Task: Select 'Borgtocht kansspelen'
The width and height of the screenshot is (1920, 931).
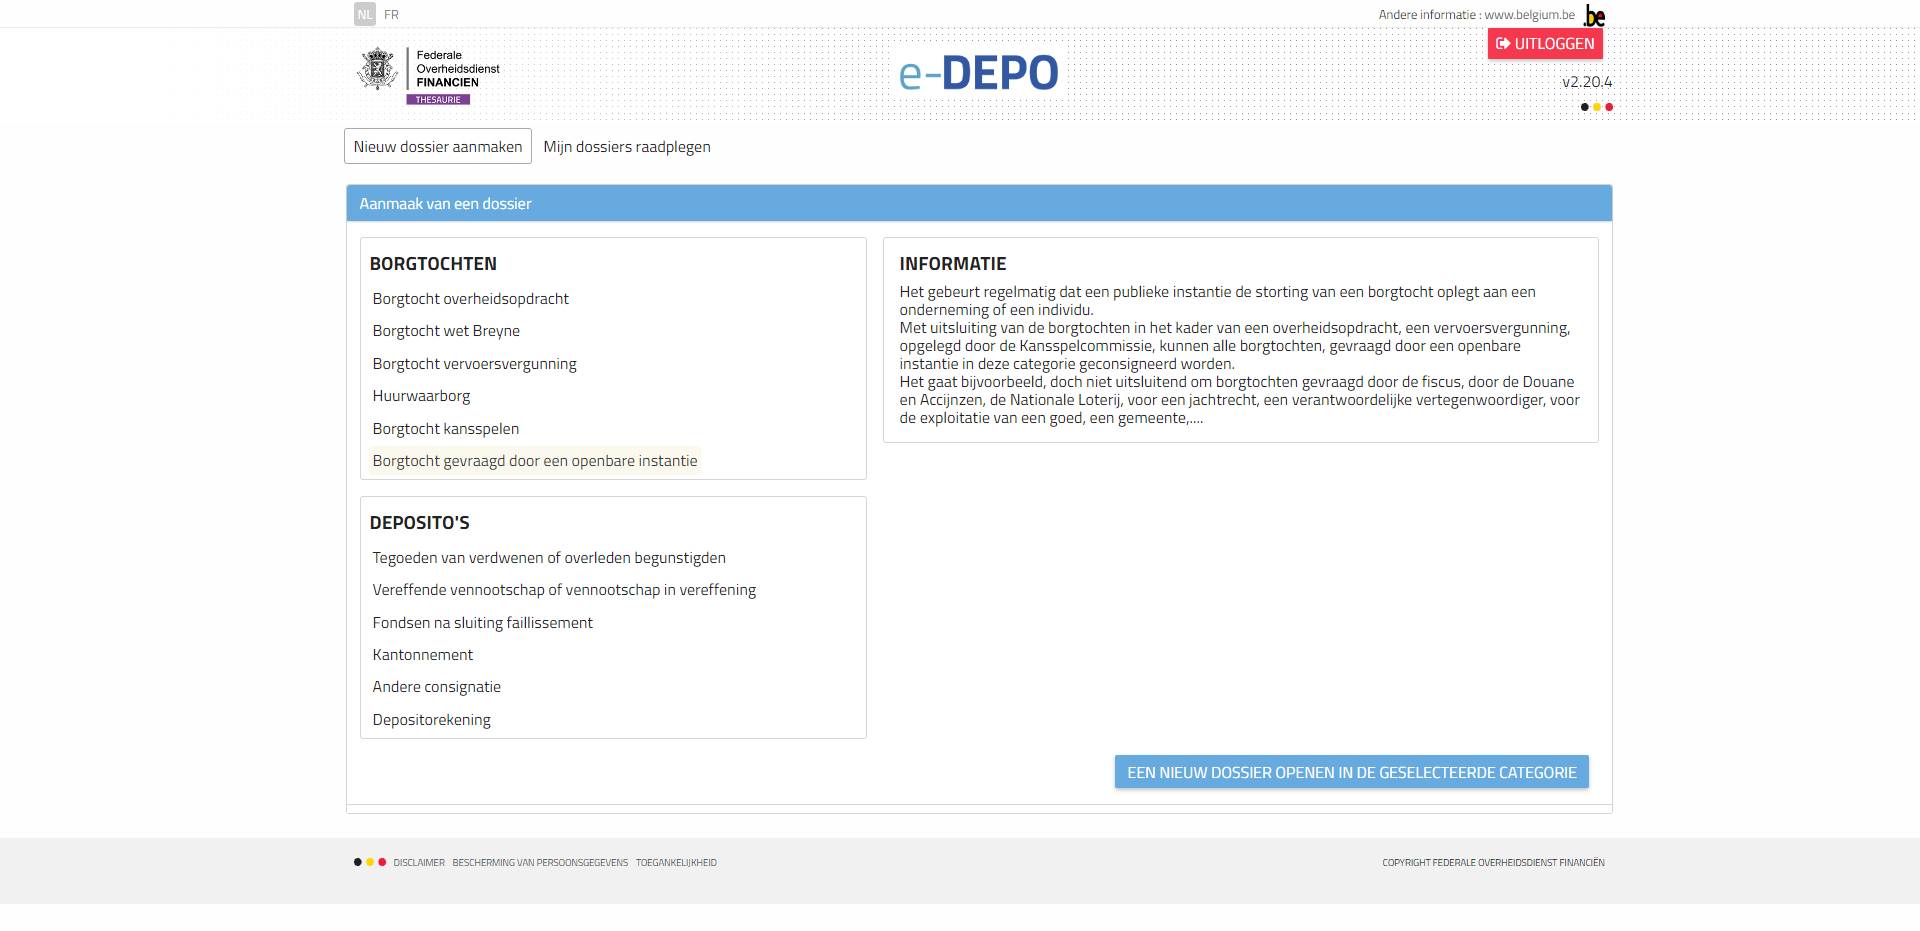Action: point(445,428)
